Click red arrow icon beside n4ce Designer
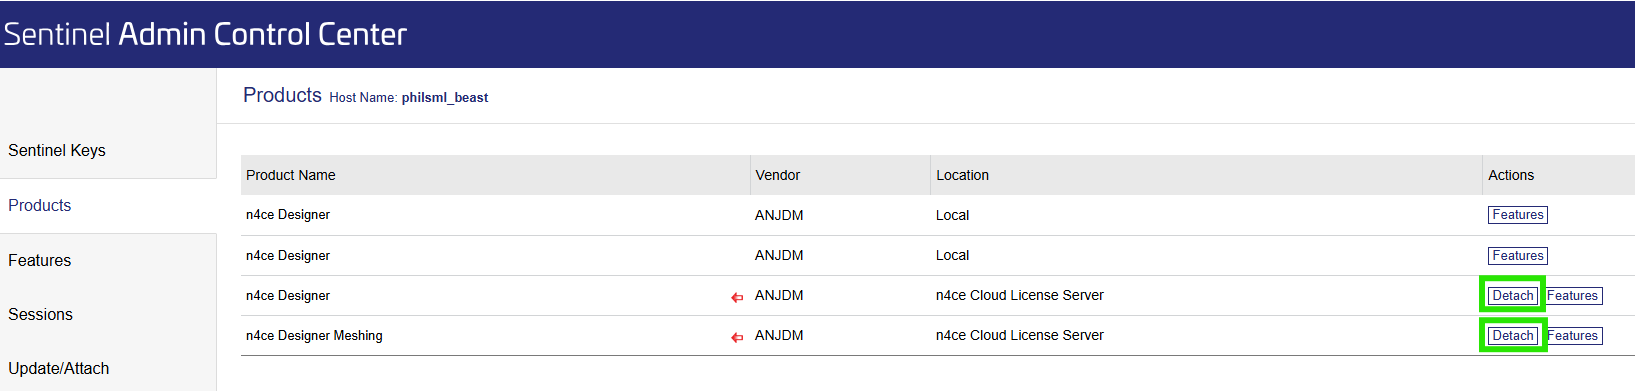 737,297
